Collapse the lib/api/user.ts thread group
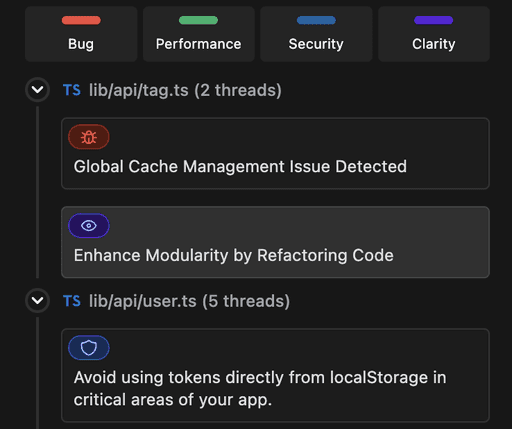The width and height of the screenshot is (512, 429). click(38, 301)
